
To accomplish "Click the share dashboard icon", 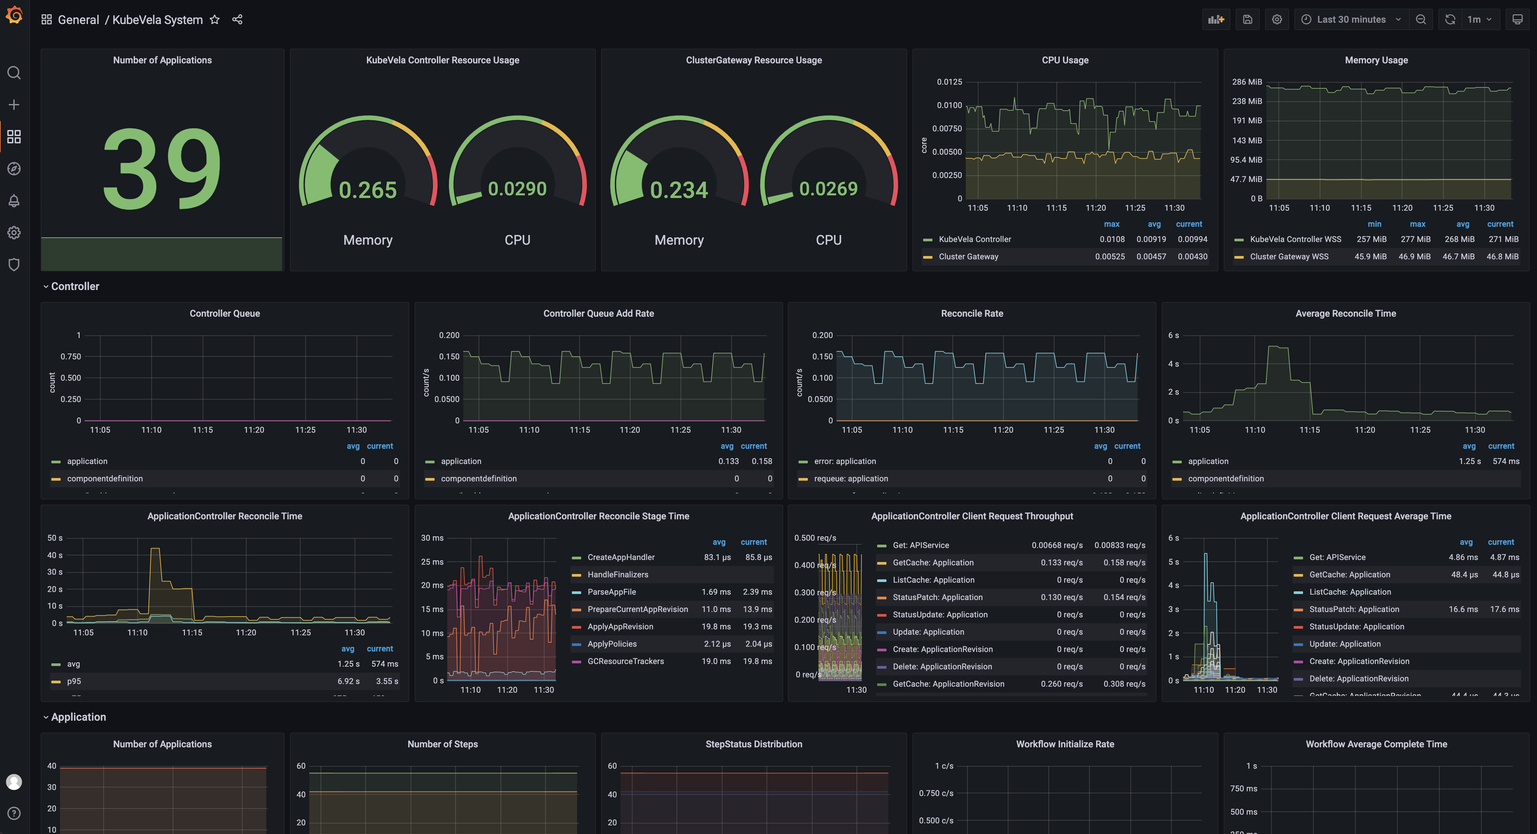I will coord(237,20).
